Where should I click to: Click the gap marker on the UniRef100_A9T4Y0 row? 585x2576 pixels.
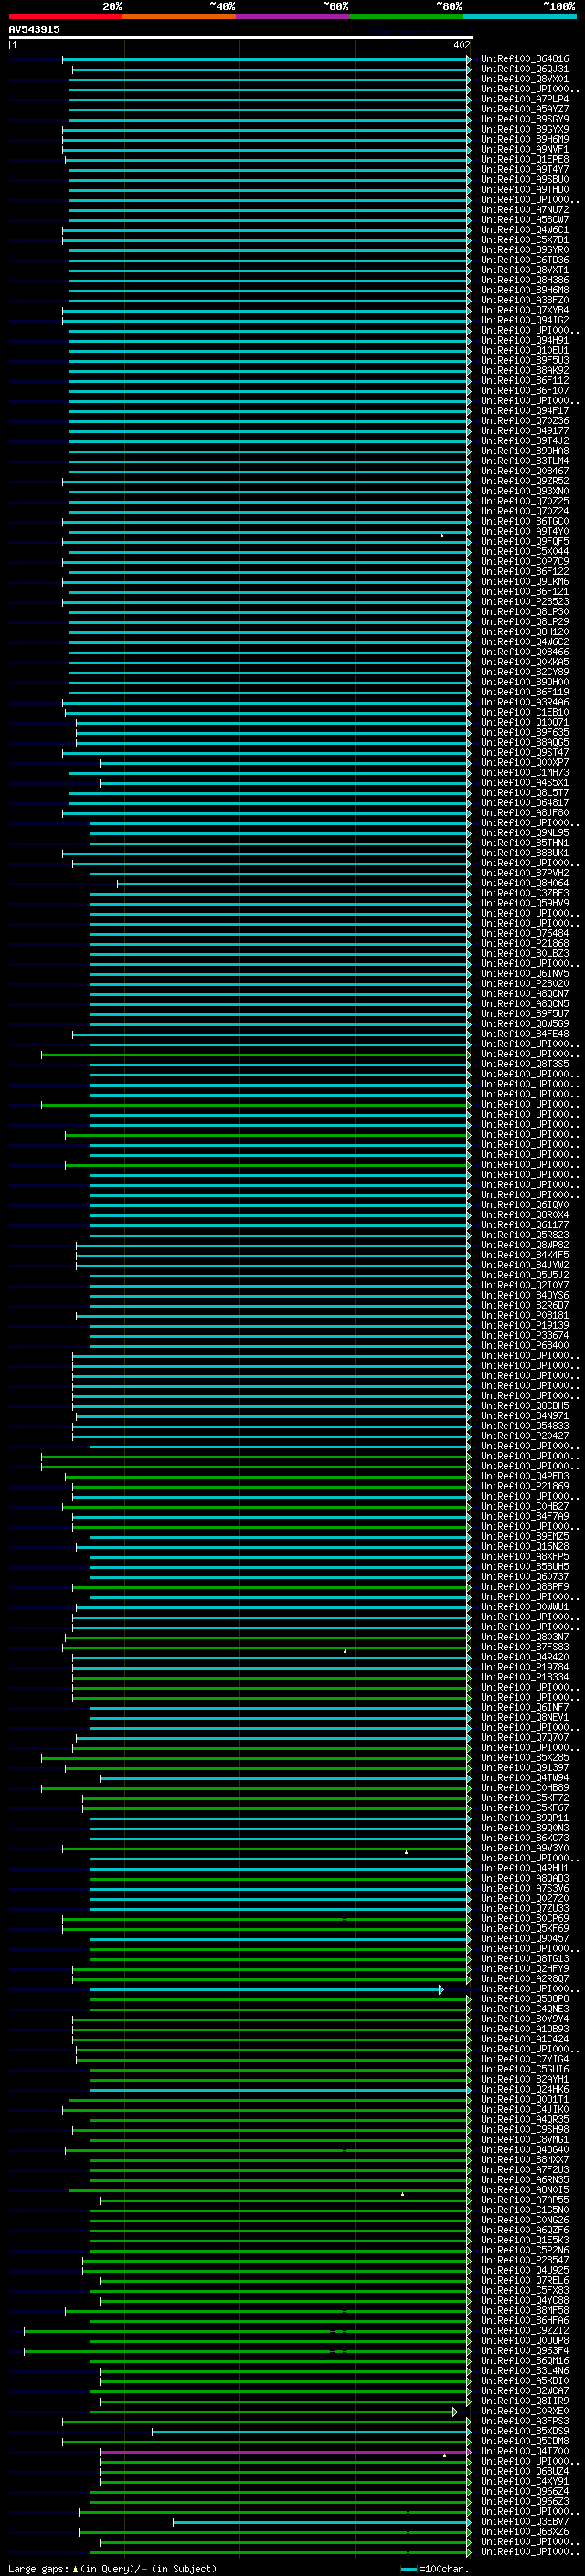442,536
